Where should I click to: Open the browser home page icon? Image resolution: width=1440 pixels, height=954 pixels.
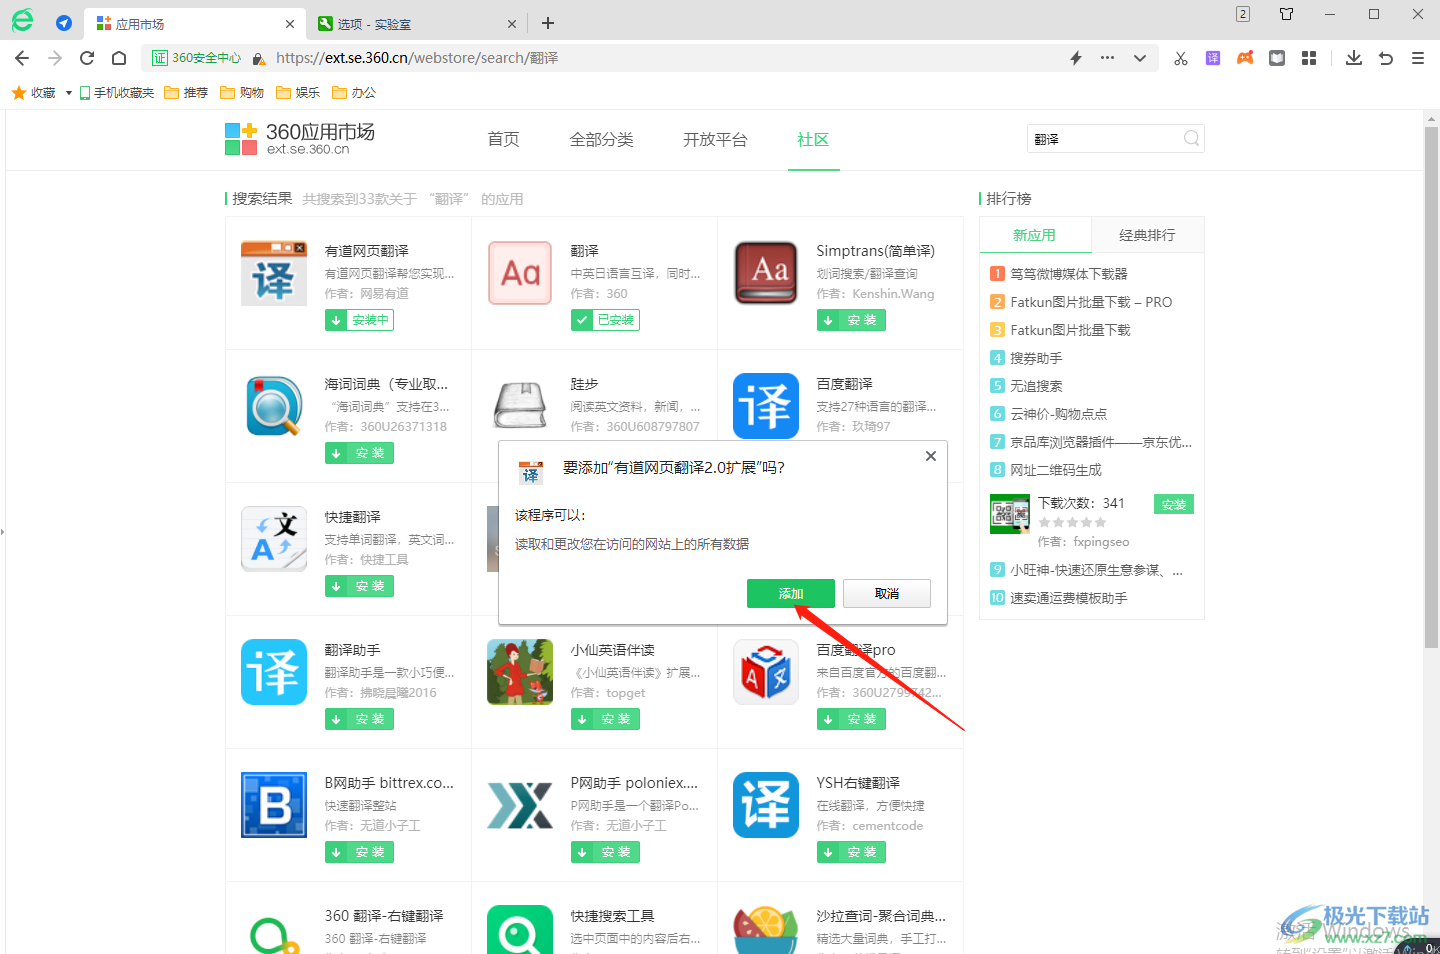[119, 58]
